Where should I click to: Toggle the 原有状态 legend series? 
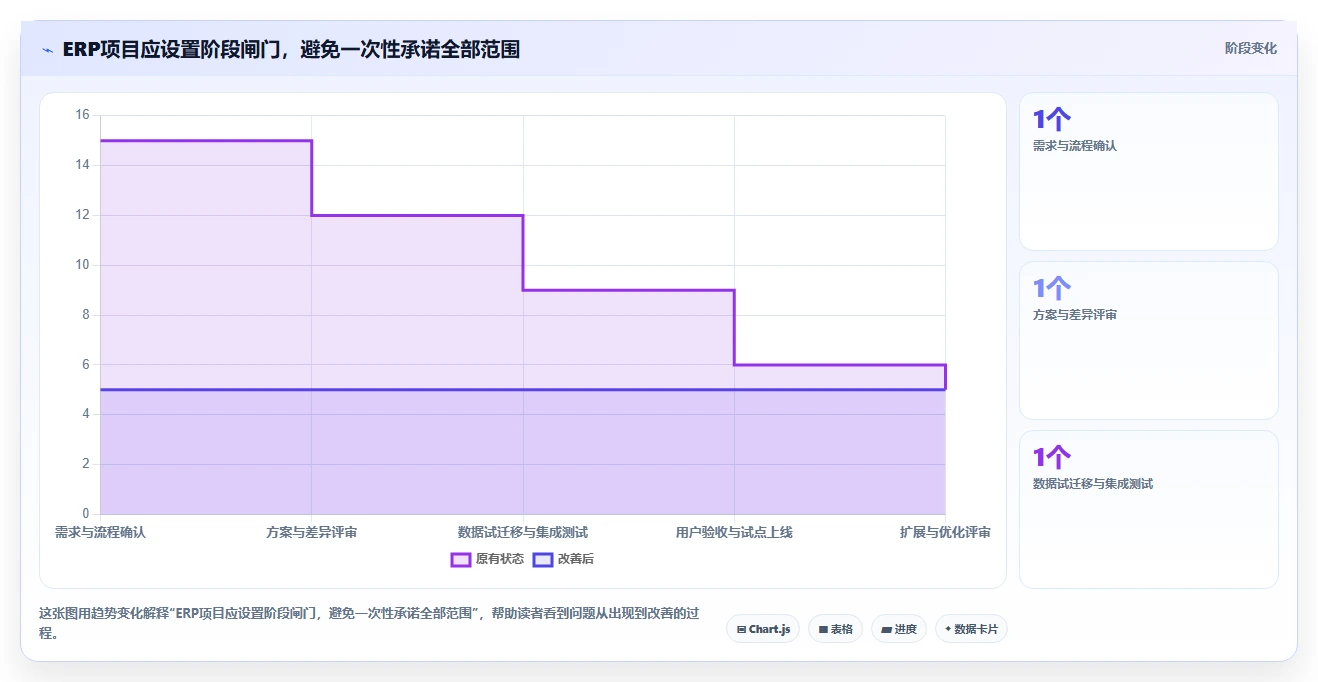[x=488, y=559]
